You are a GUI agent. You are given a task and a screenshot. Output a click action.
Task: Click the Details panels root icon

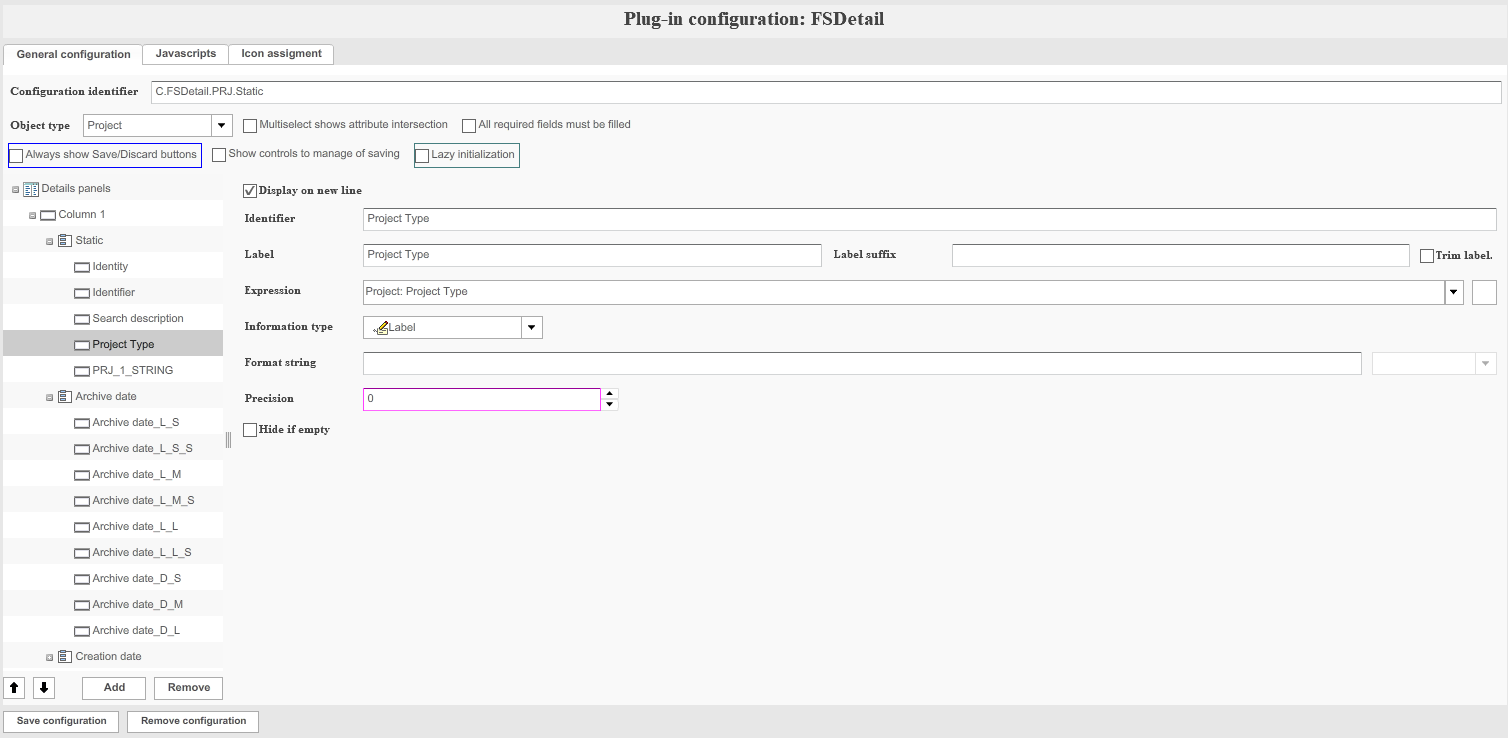[30, 189]
